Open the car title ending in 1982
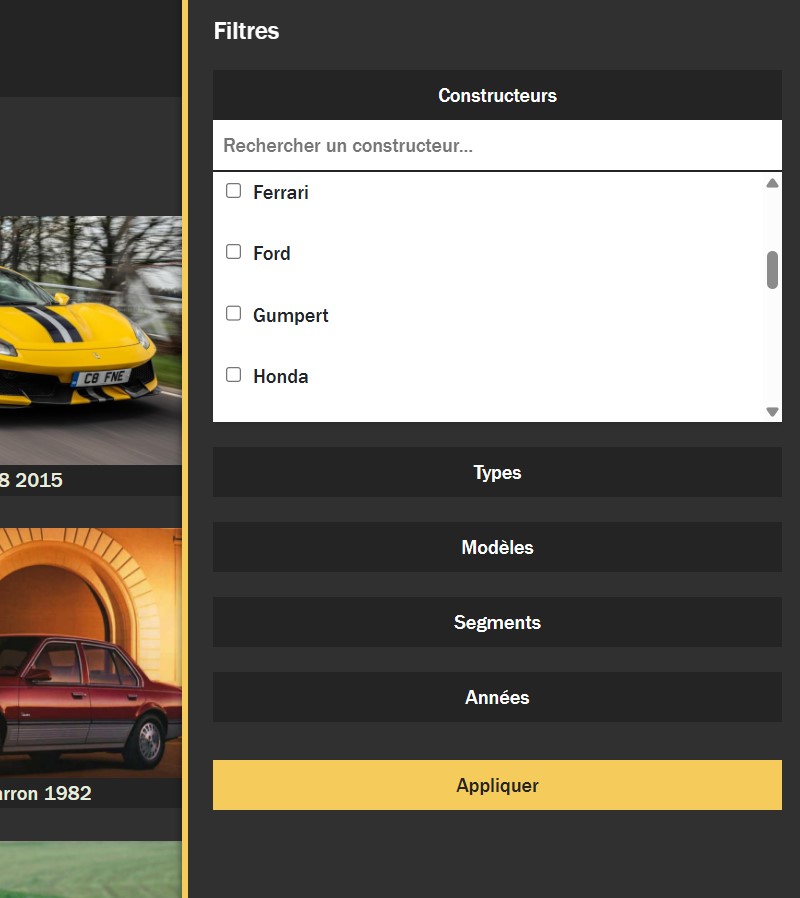800x898 pixels. (x=46, y=794)
